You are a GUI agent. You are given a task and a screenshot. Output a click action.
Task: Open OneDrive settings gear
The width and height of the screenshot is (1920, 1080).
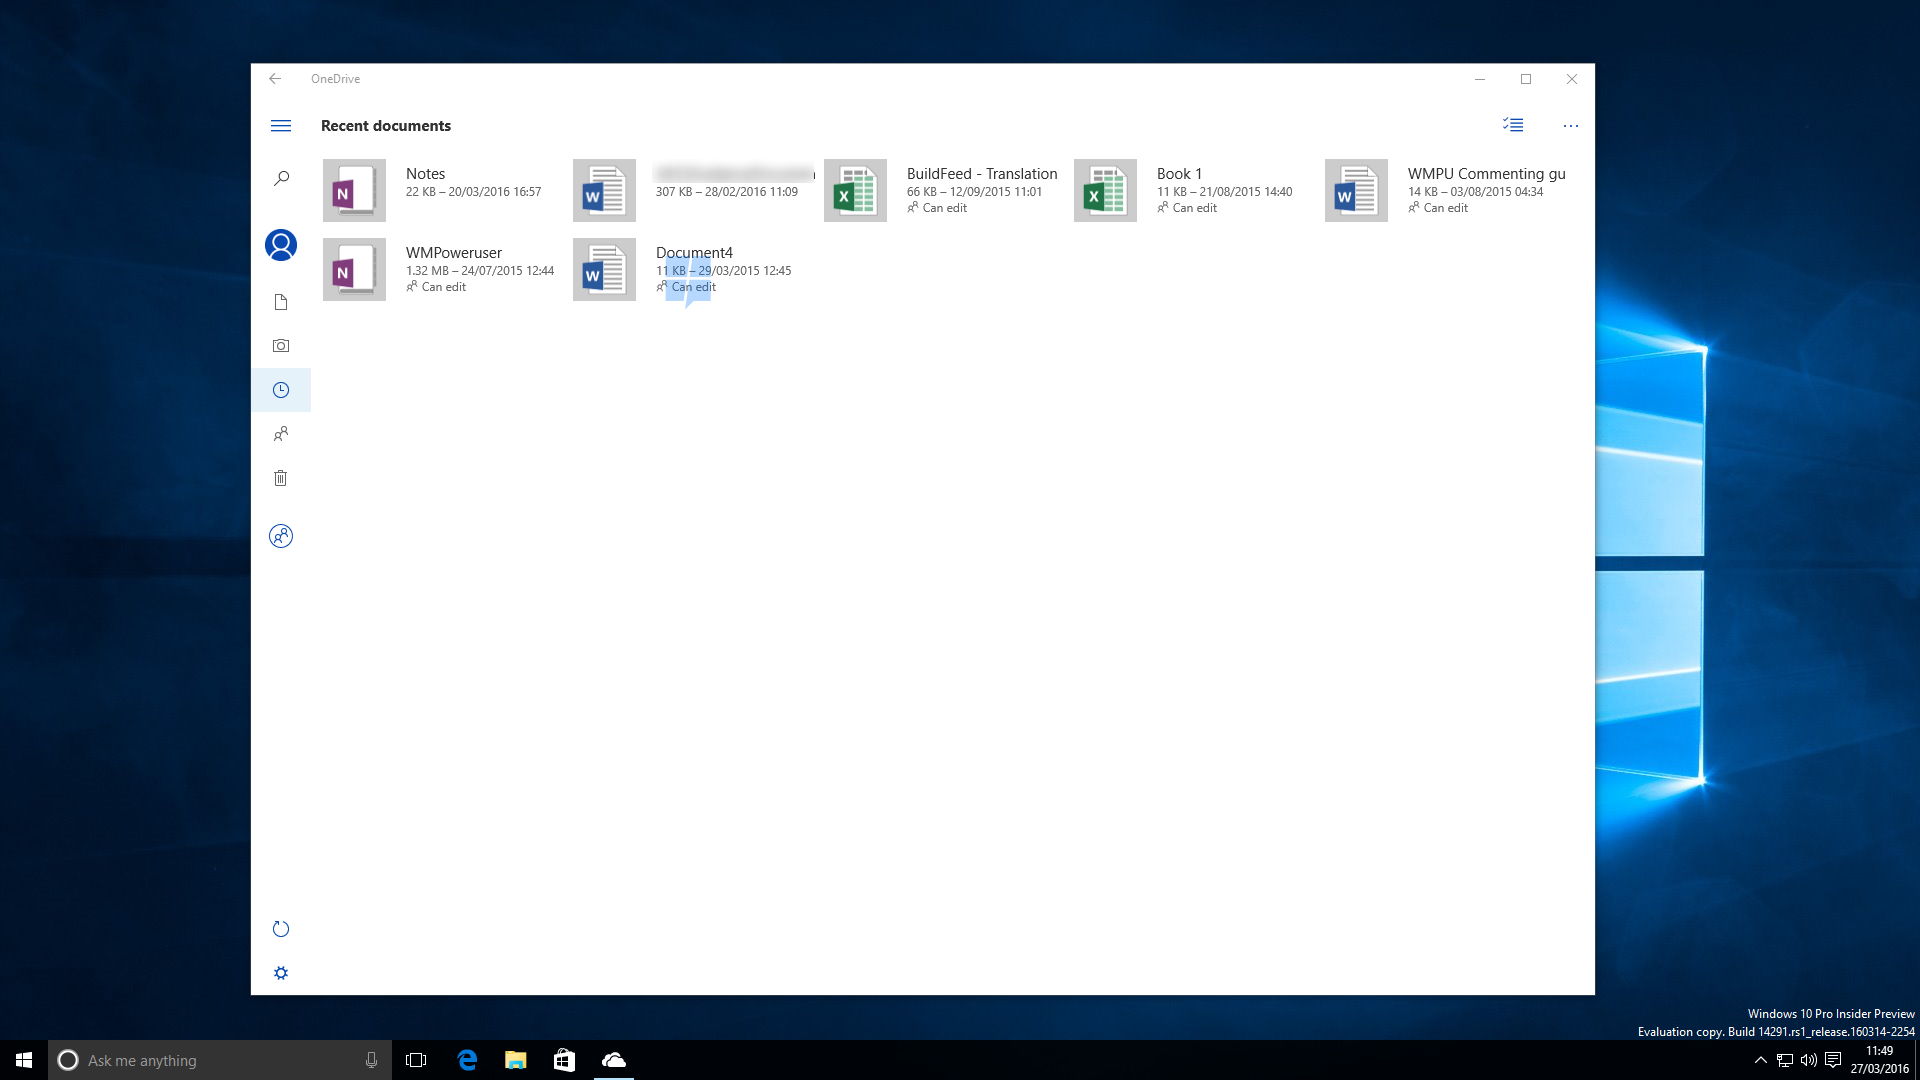[x=281, y=973]
